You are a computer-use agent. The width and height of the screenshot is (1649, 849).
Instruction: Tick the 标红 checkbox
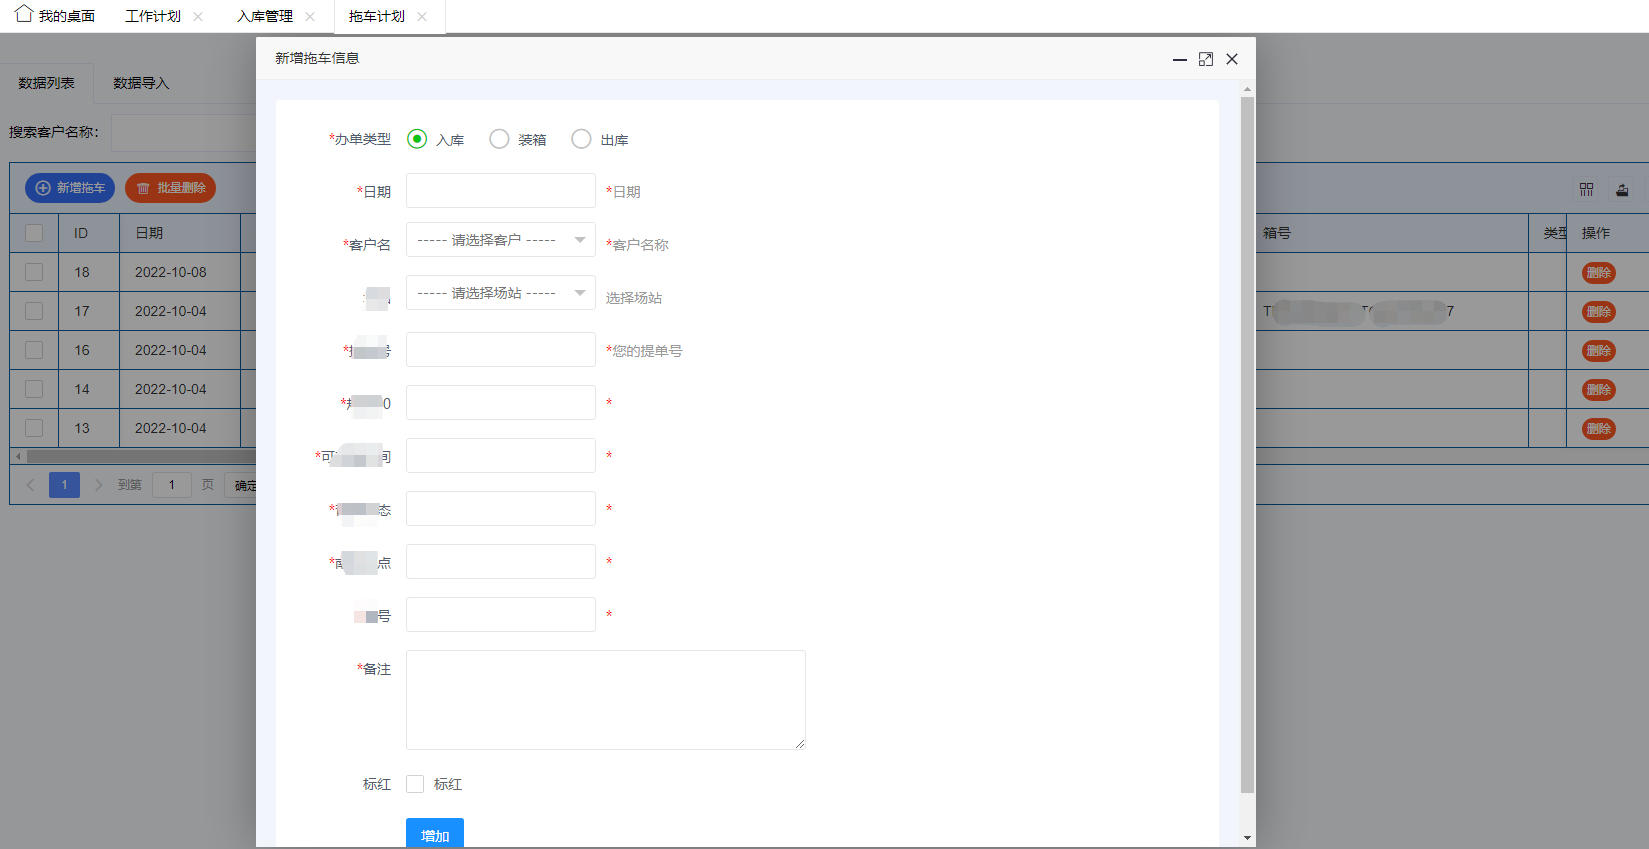415,784
